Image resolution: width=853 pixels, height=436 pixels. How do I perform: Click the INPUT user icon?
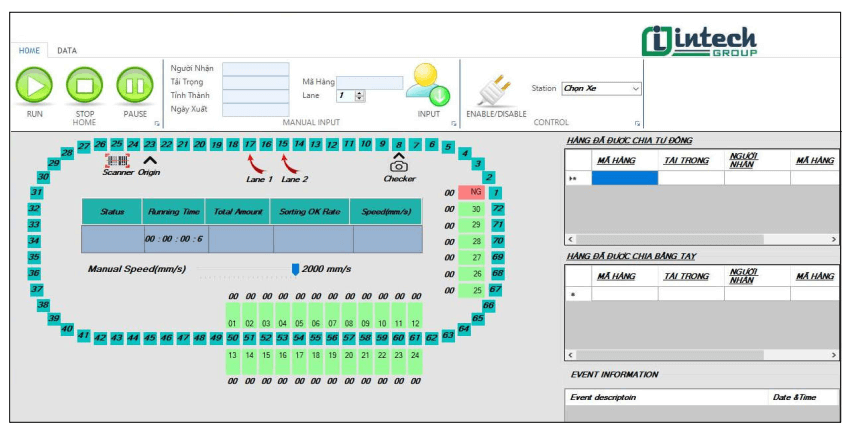pos(428,85)
